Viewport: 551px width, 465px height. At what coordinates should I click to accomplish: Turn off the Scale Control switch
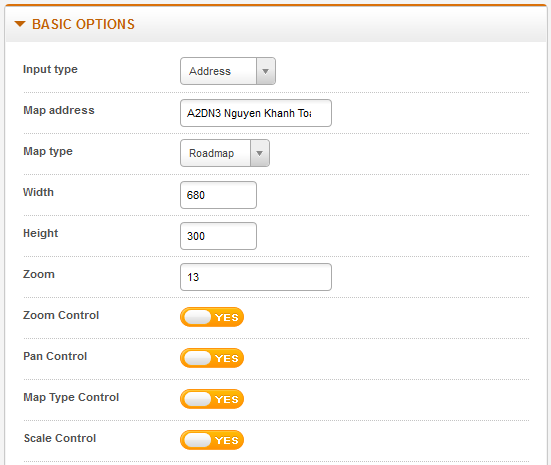point(212,440)
